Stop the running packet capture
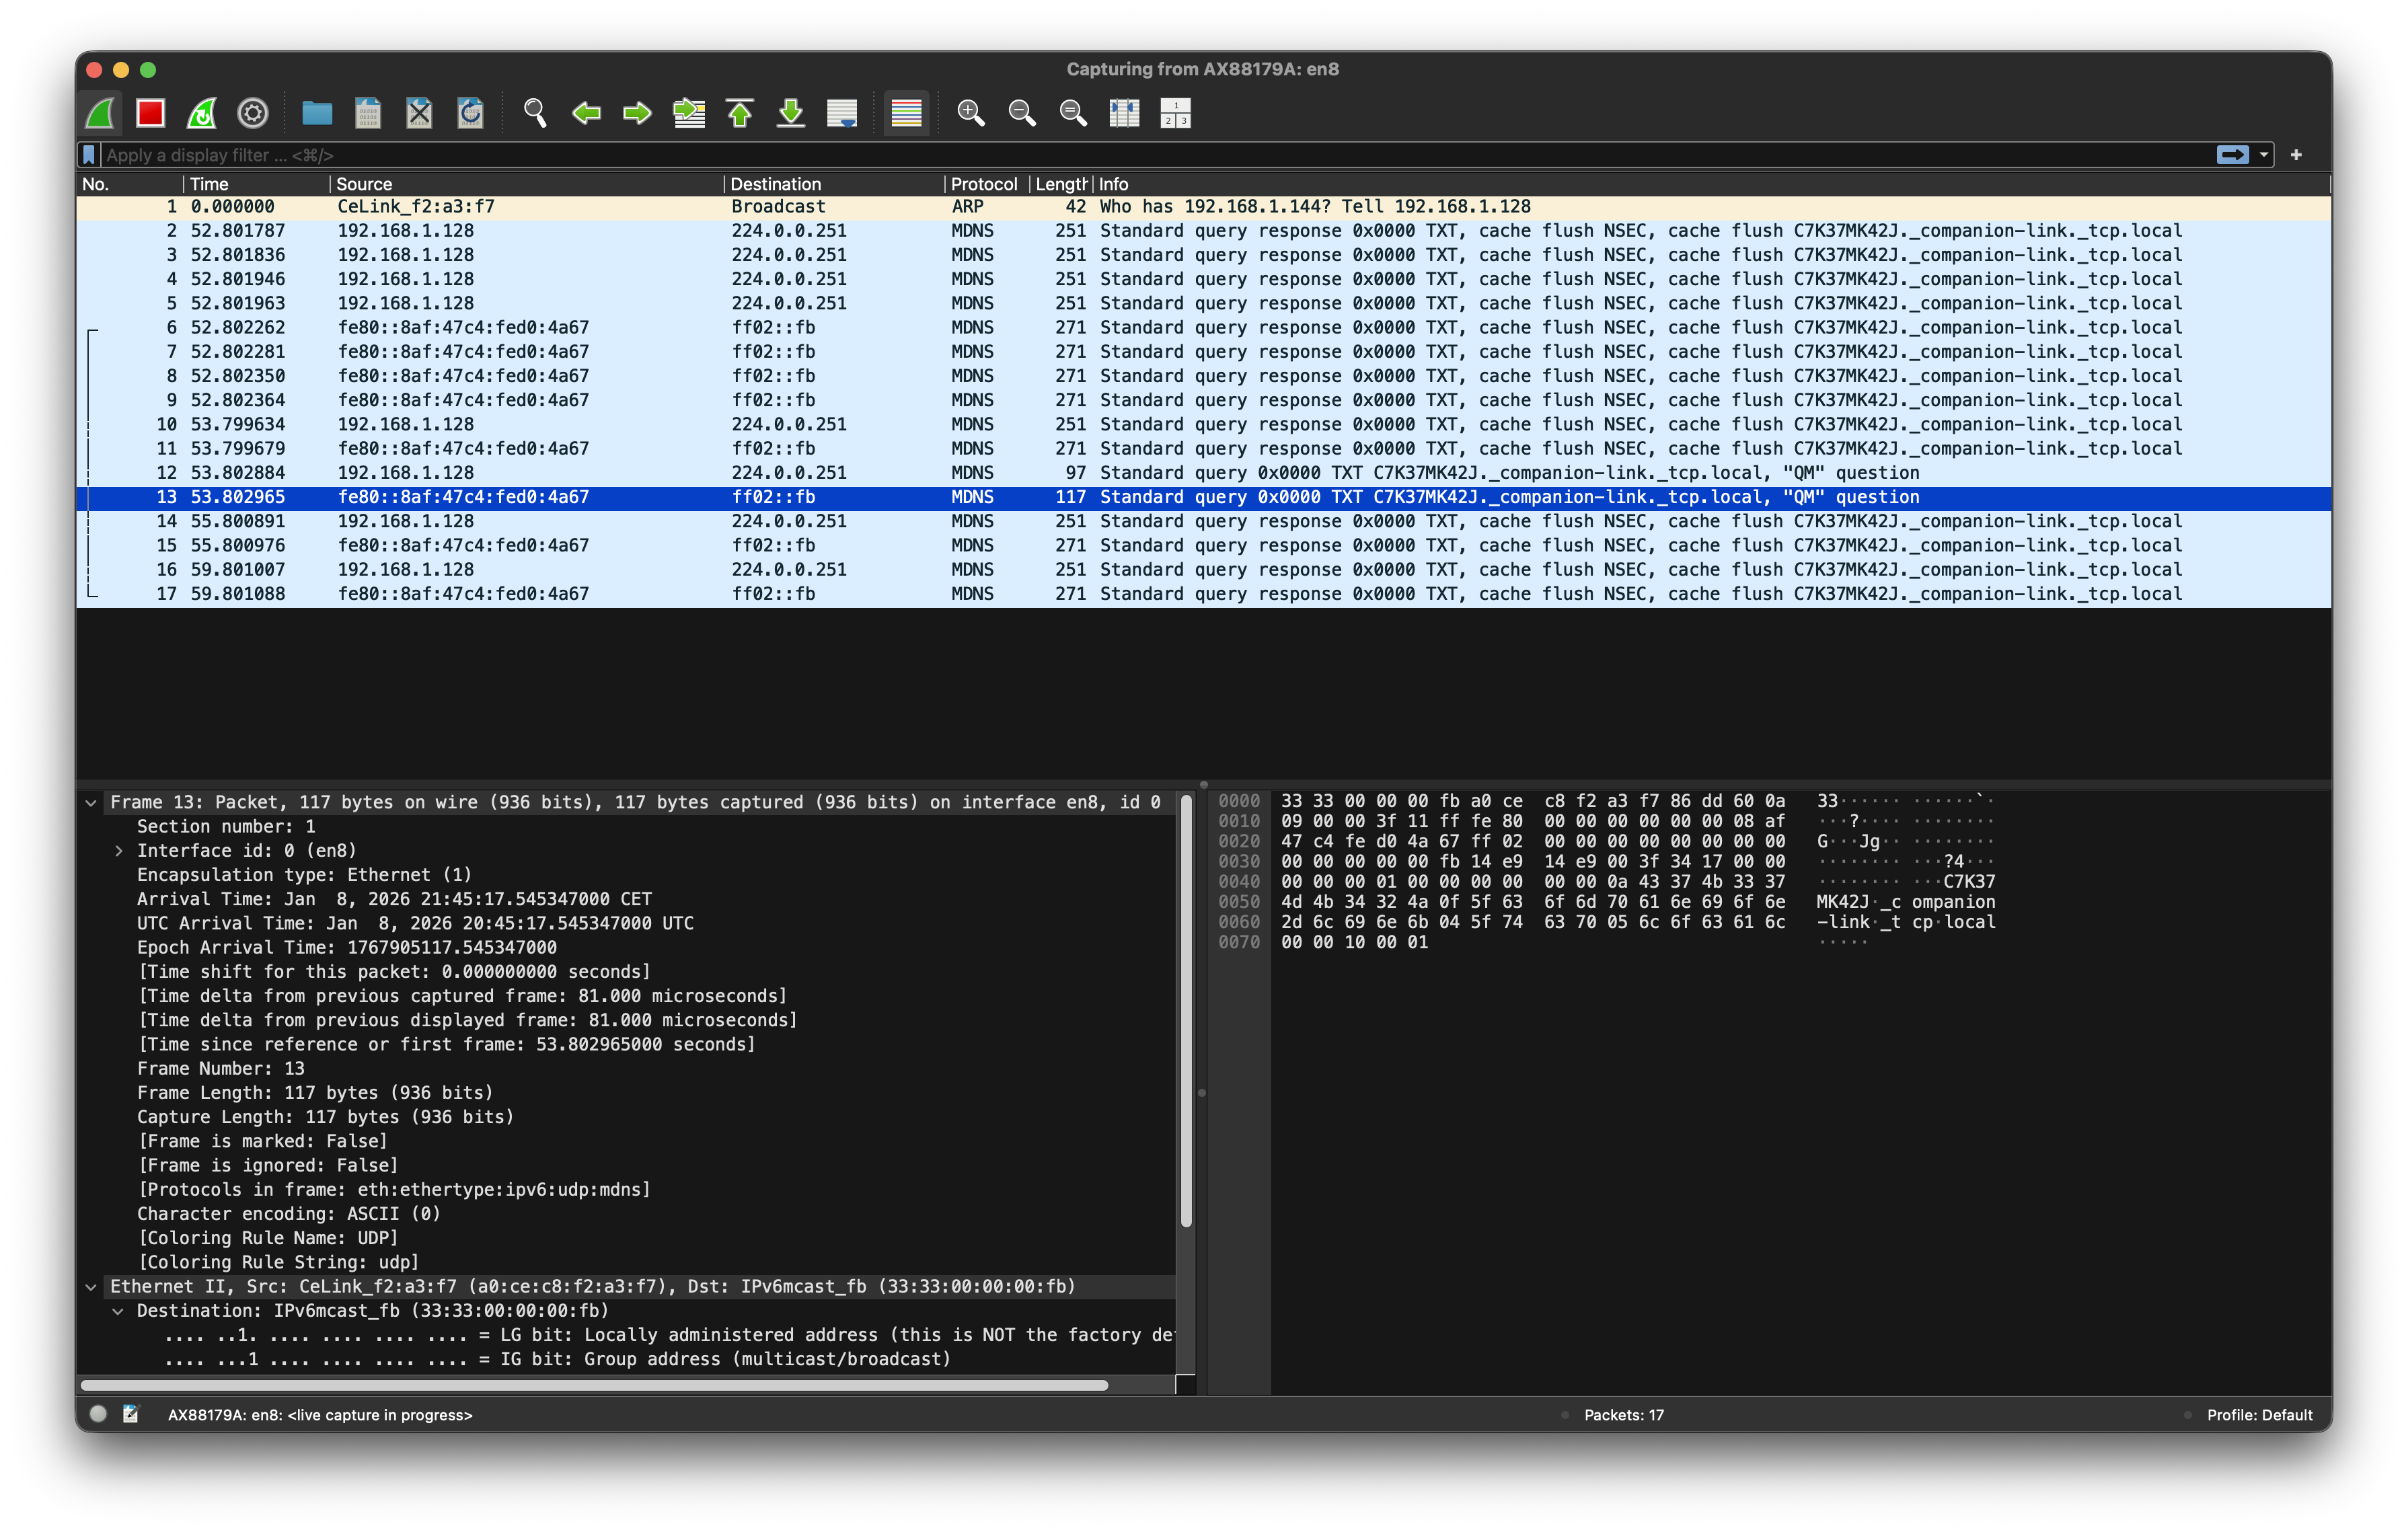The height and width of the screenshot is (1532, 2408). pos(150,113)
